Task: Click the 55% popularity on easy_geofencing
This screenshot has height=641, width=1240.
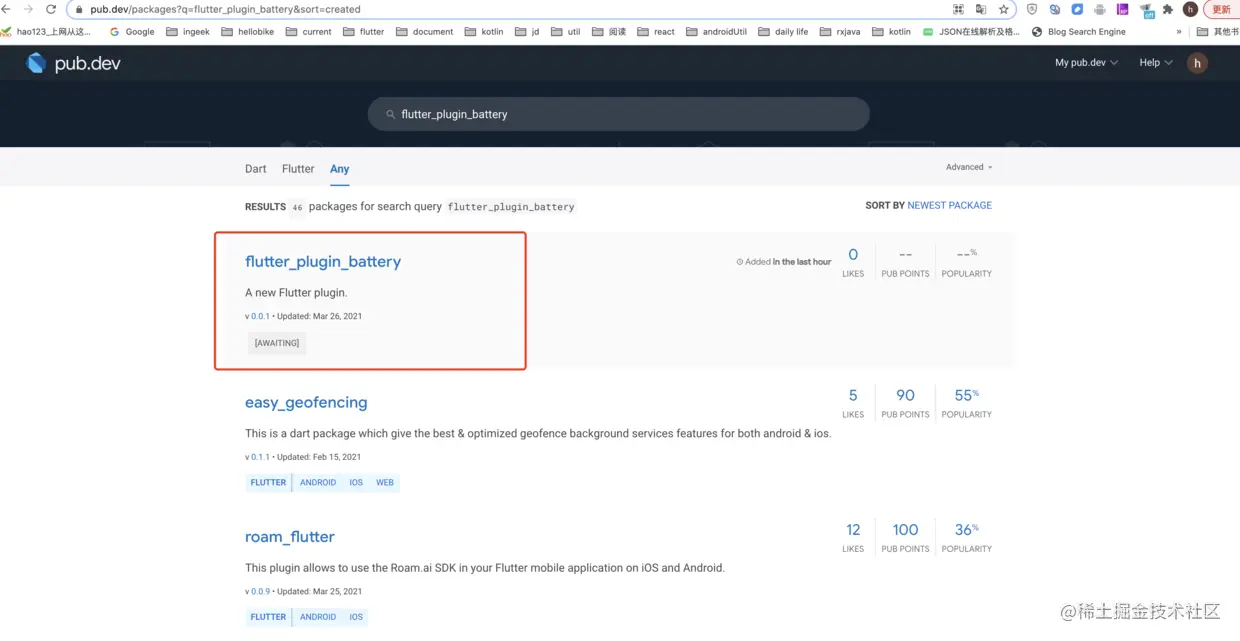Action: [x=967, y=396]
